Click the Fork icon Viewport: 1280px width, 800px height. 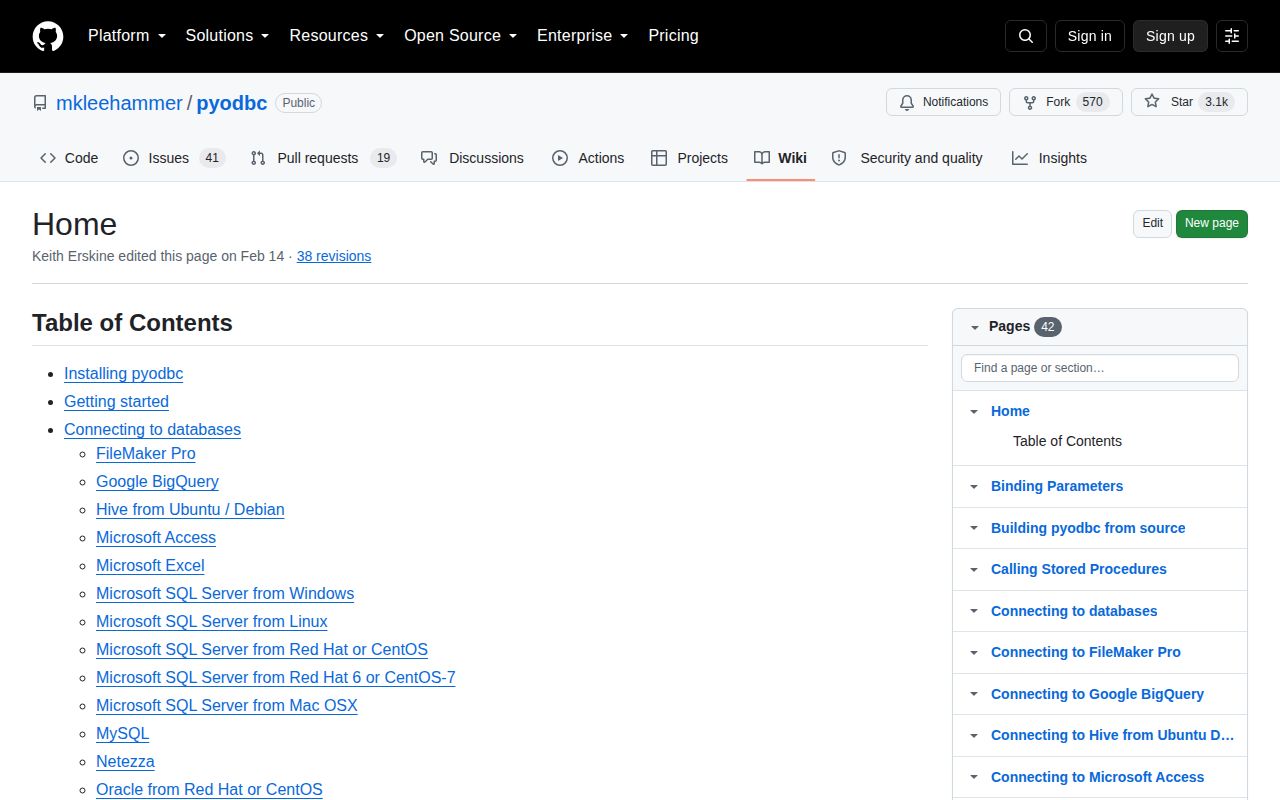(1030, 102)
